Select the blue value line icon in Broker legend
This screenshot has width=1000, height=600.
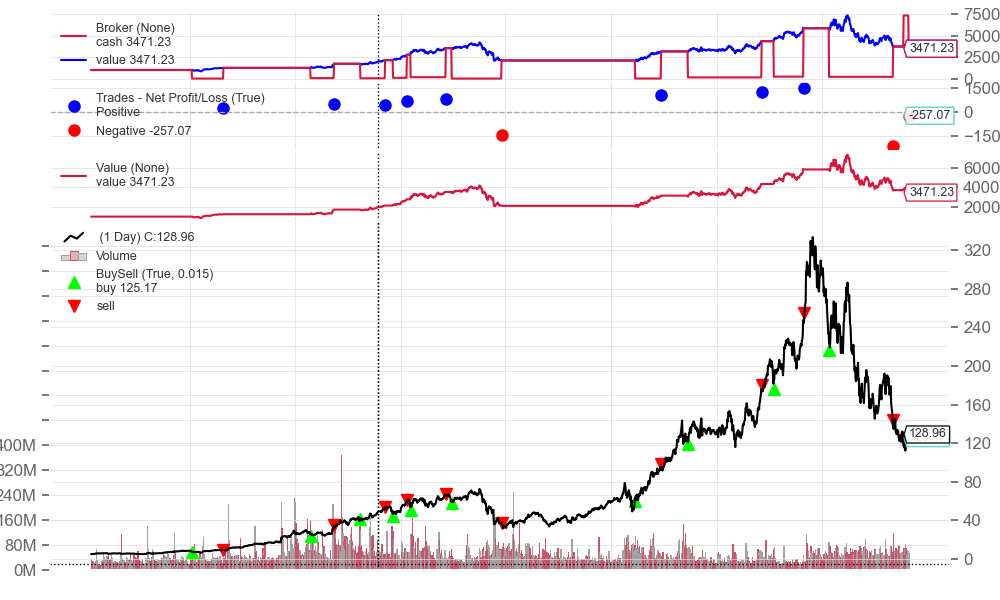71,58
